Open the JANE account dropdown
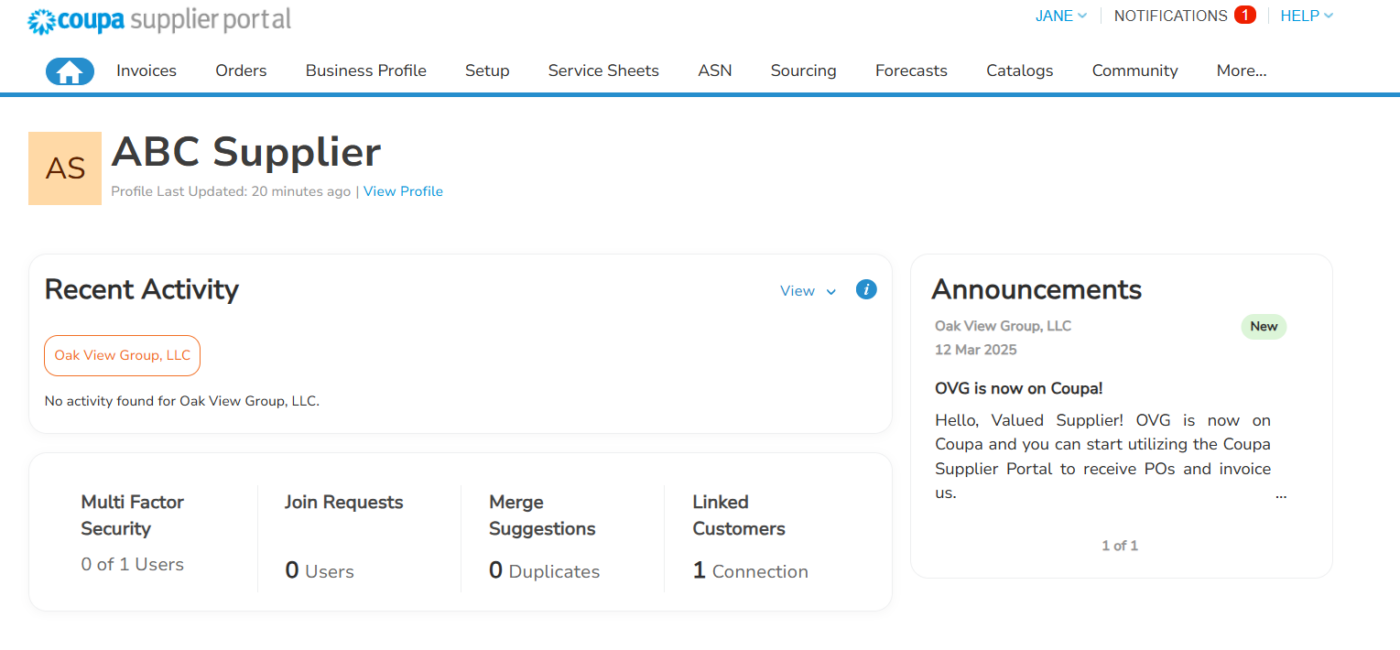This screenshot has height=650, width=1400. click(x=1060, y=15)
